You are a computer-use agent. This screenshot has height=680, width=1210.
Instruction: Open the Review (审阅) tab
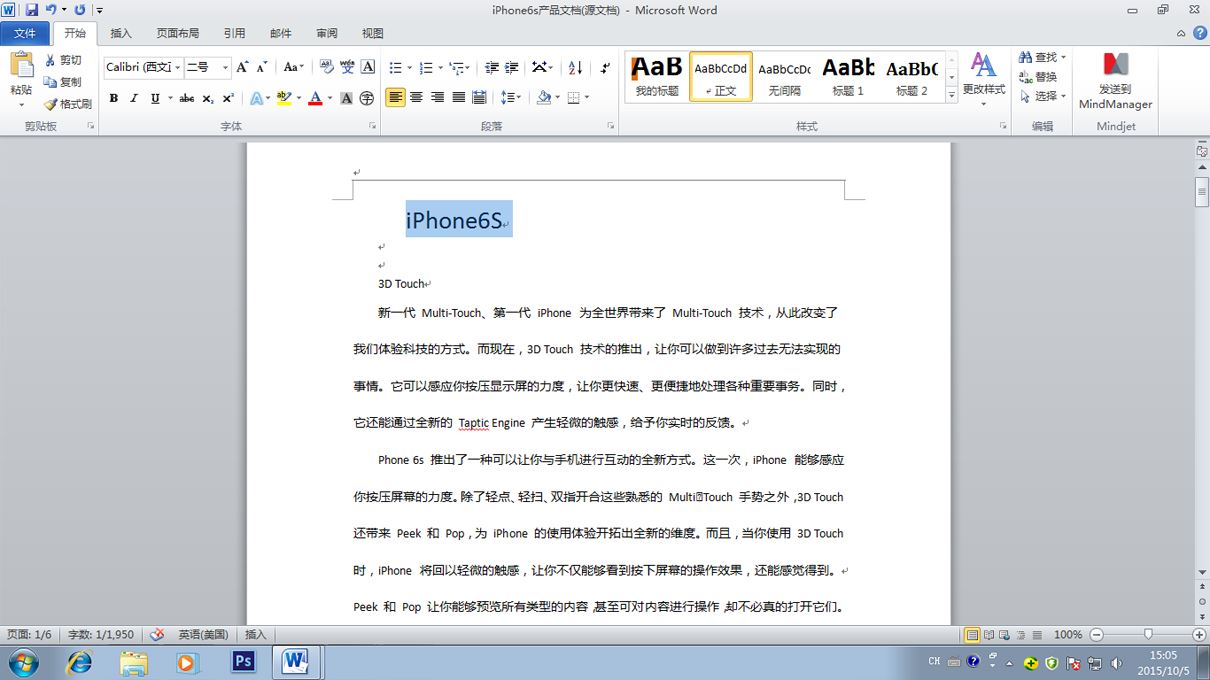[x=327, y=33]
